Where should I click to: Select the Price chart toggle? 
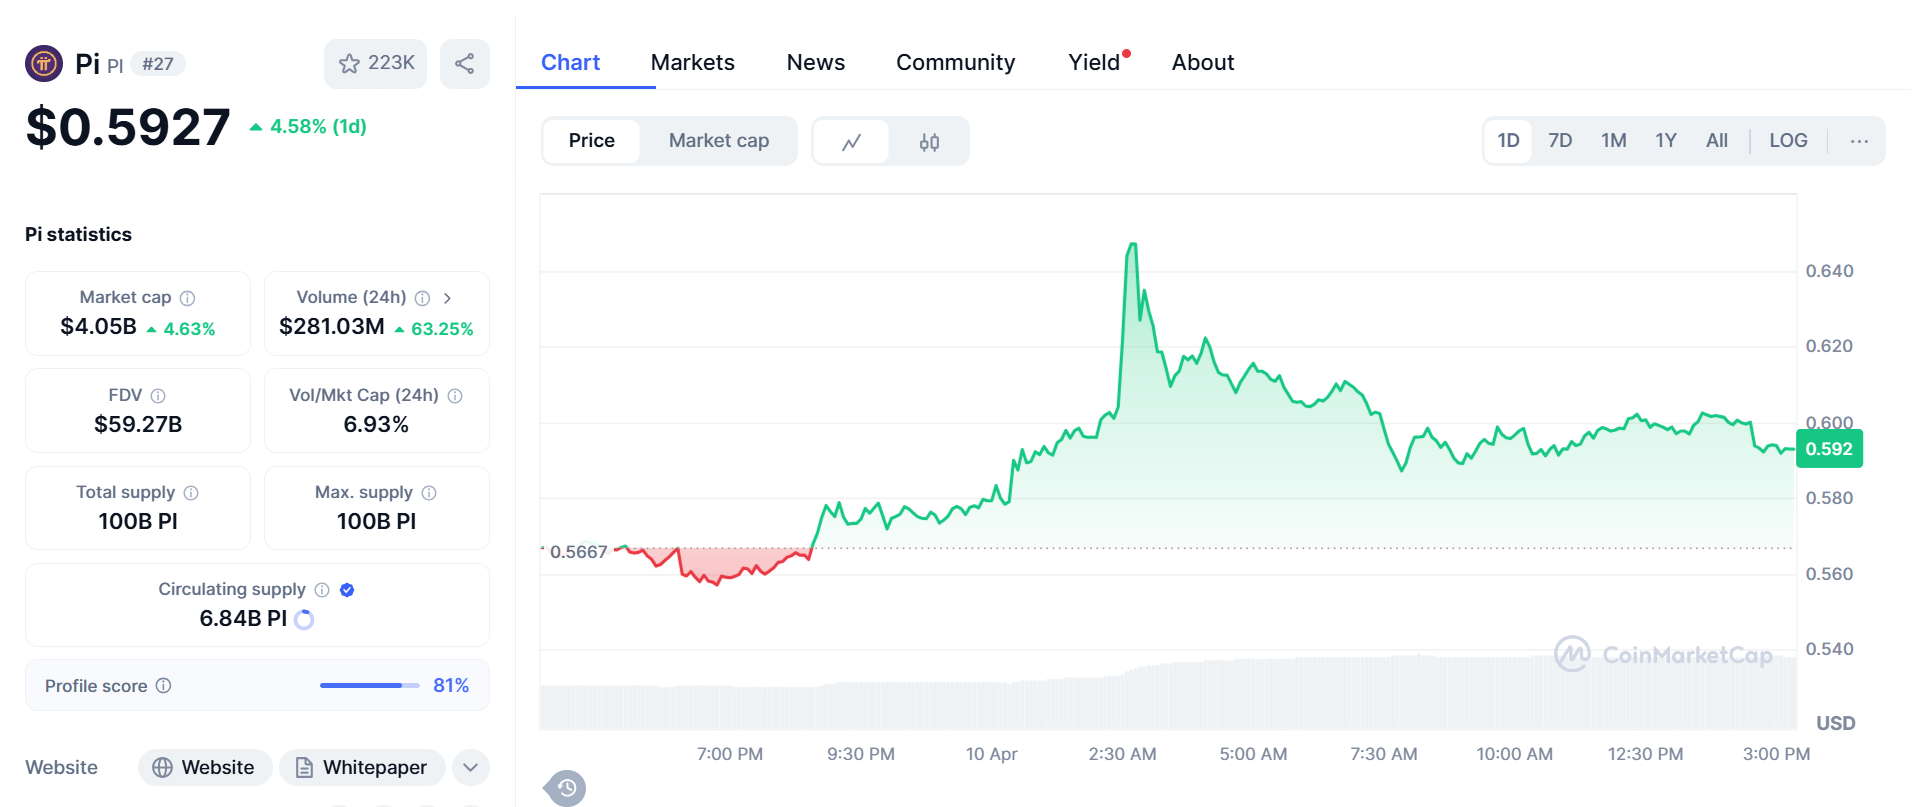[x=591, y=141]
